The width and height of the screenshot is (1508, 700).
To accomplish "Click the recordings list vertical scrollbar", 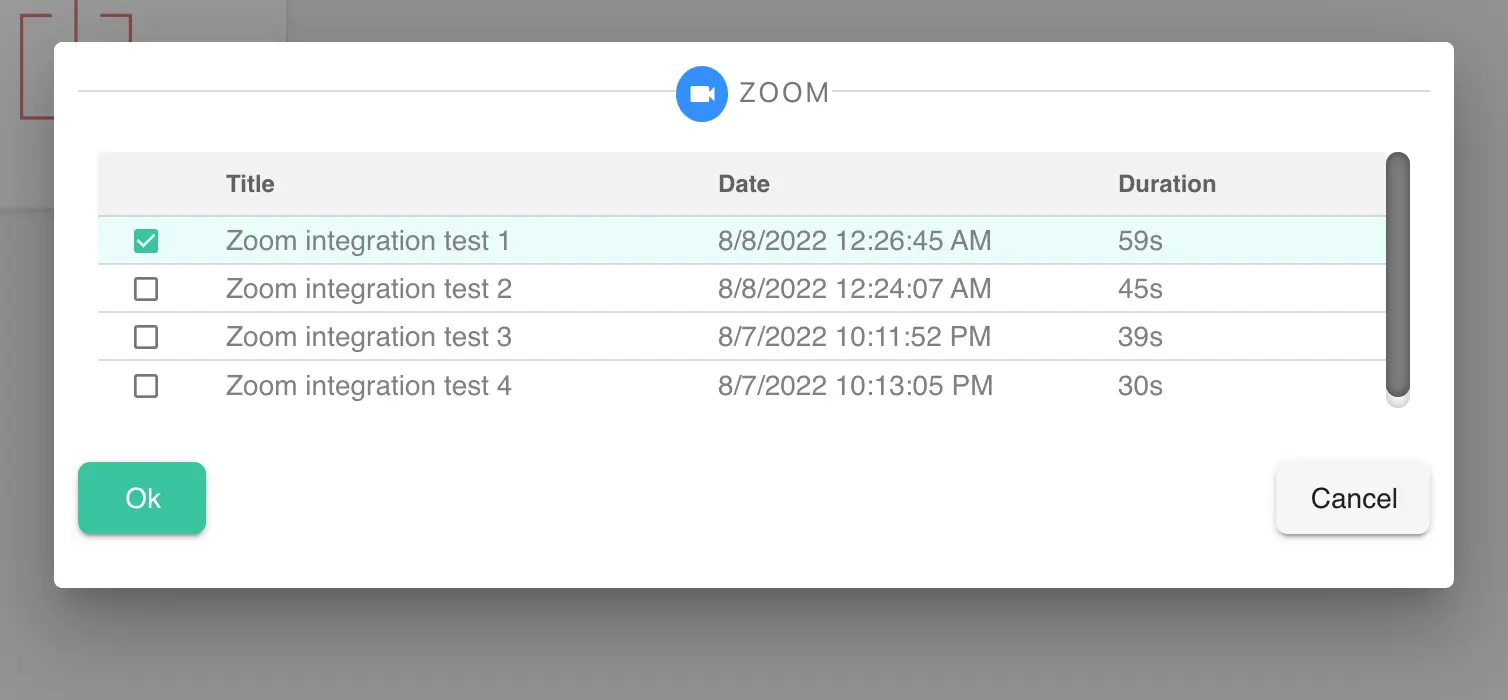I will 1398,275.
